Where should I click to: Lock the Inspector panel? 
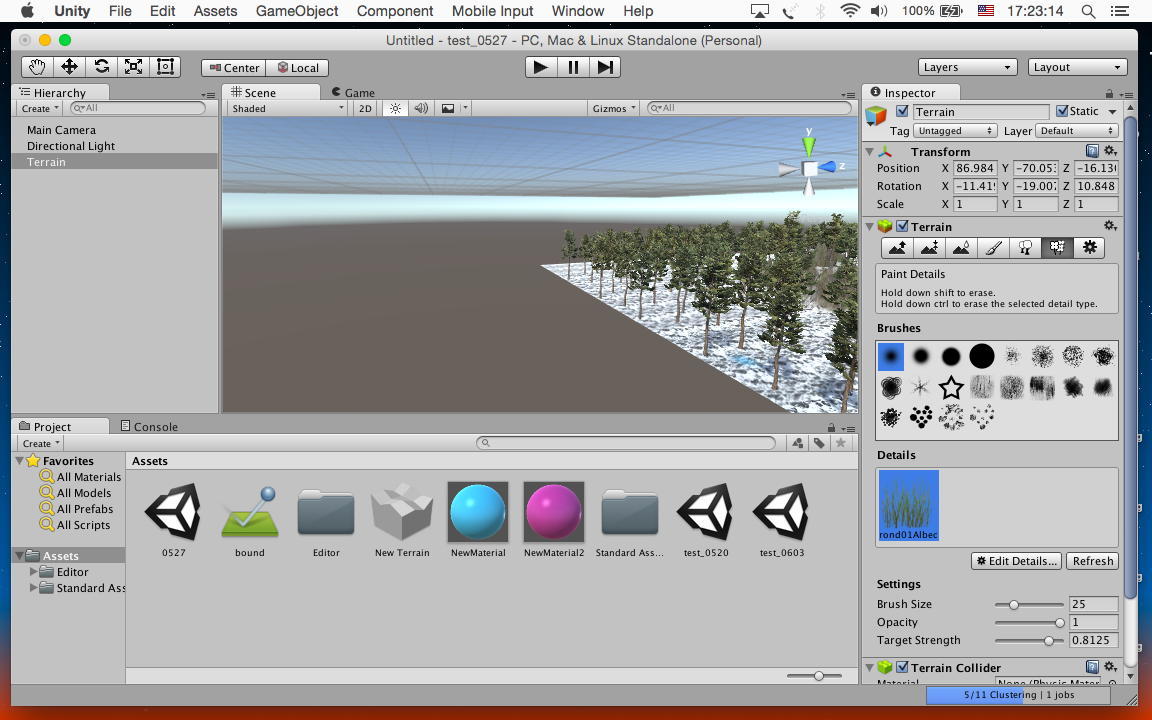(x=1109, y=93)
